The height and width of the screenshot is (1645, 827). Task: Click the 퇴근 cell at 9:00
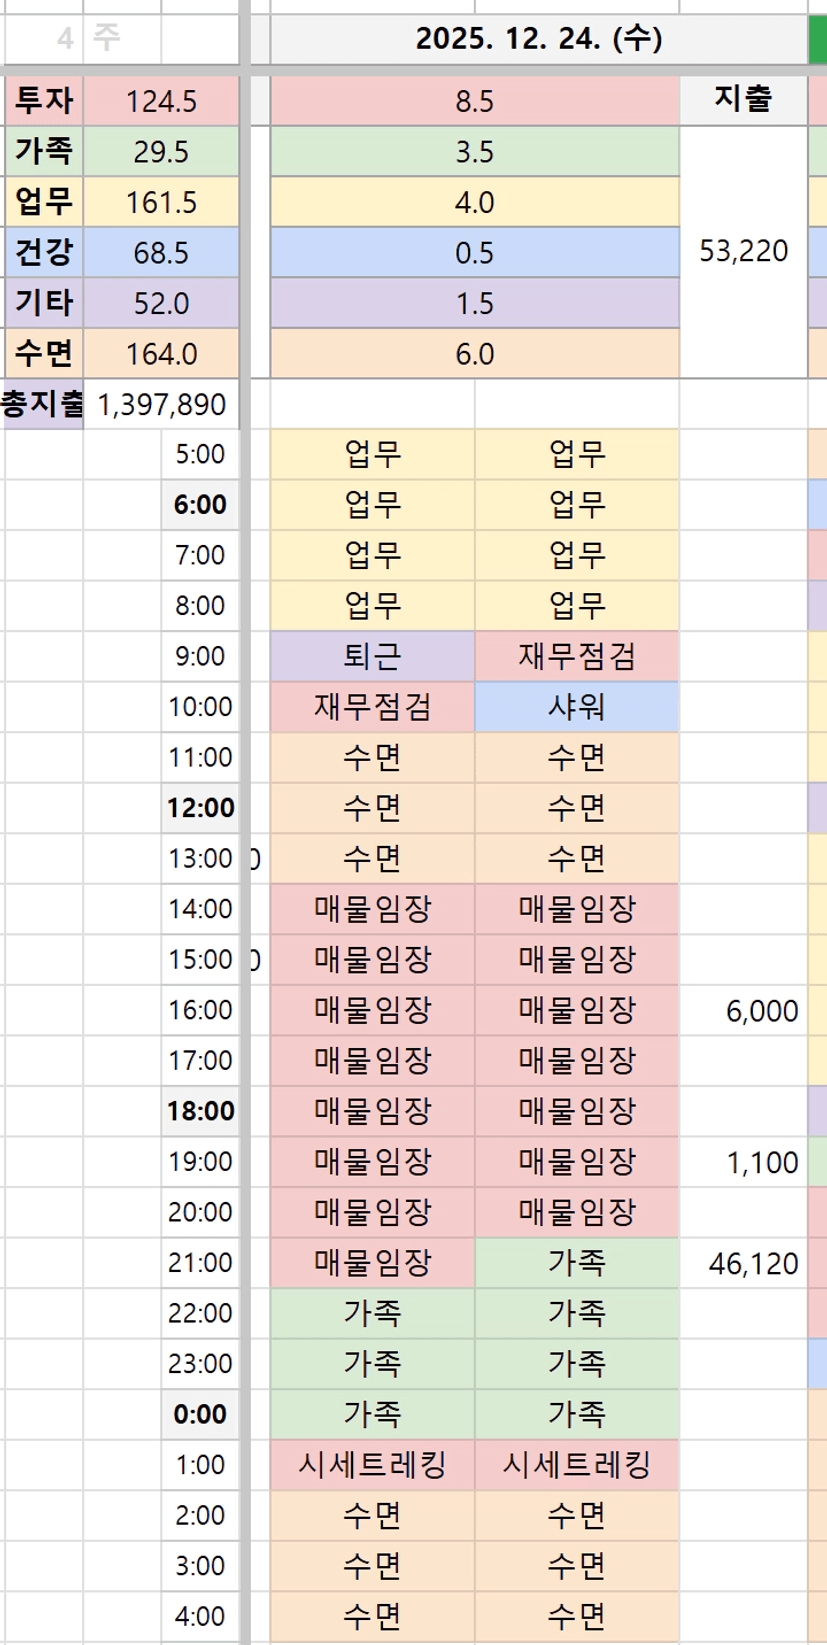click(372, 656)
